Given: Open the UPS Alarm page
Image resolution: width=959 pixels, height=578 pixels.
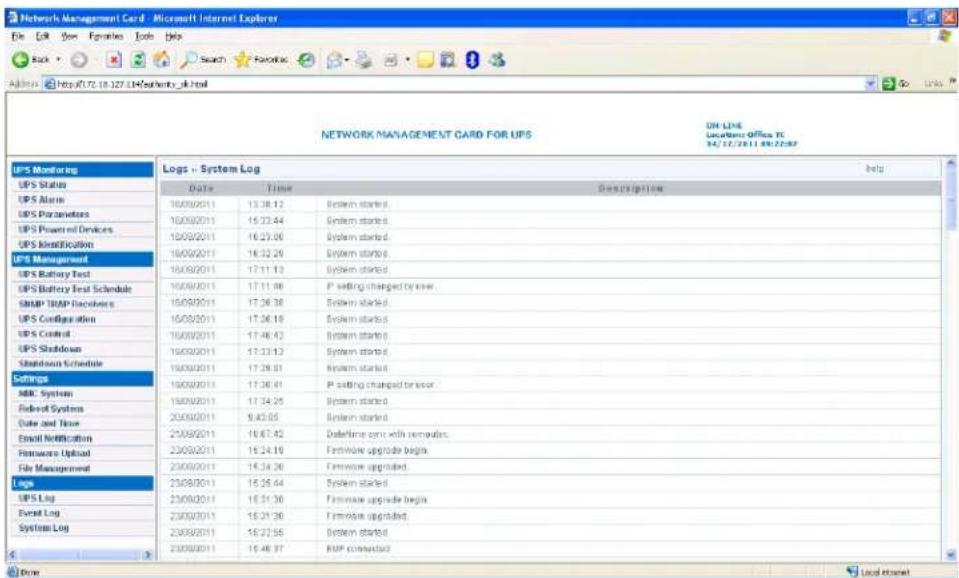Looking at the screenshot, I should (x=41, y=199).
